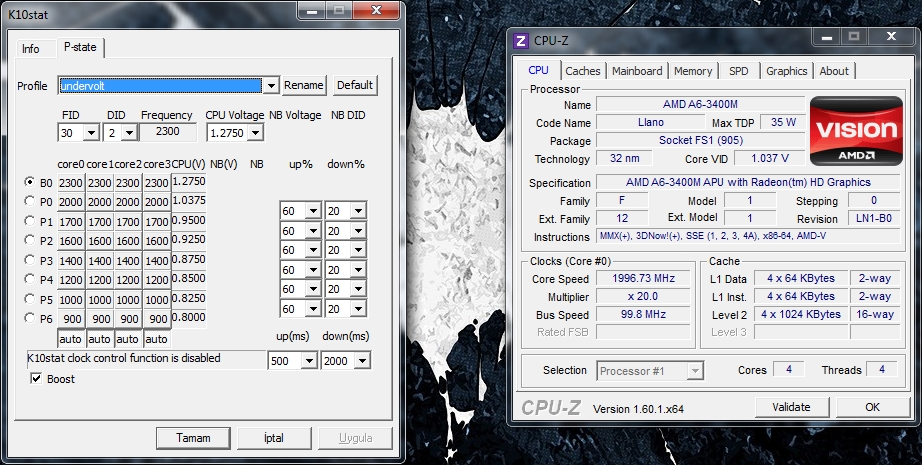The width and height of the screenshot is (922, 465).
Task: Select the B0 P-state radio button
Action: tap(29, 182)
